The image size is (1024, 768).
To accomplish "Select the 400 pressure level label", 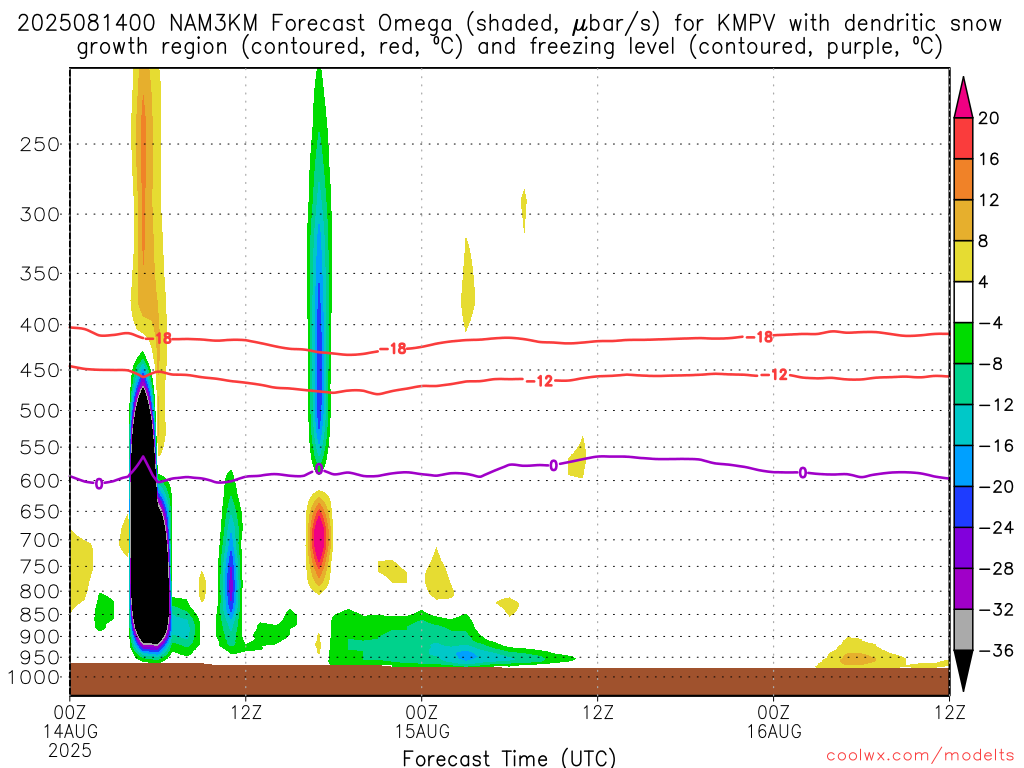I will 40,325.
